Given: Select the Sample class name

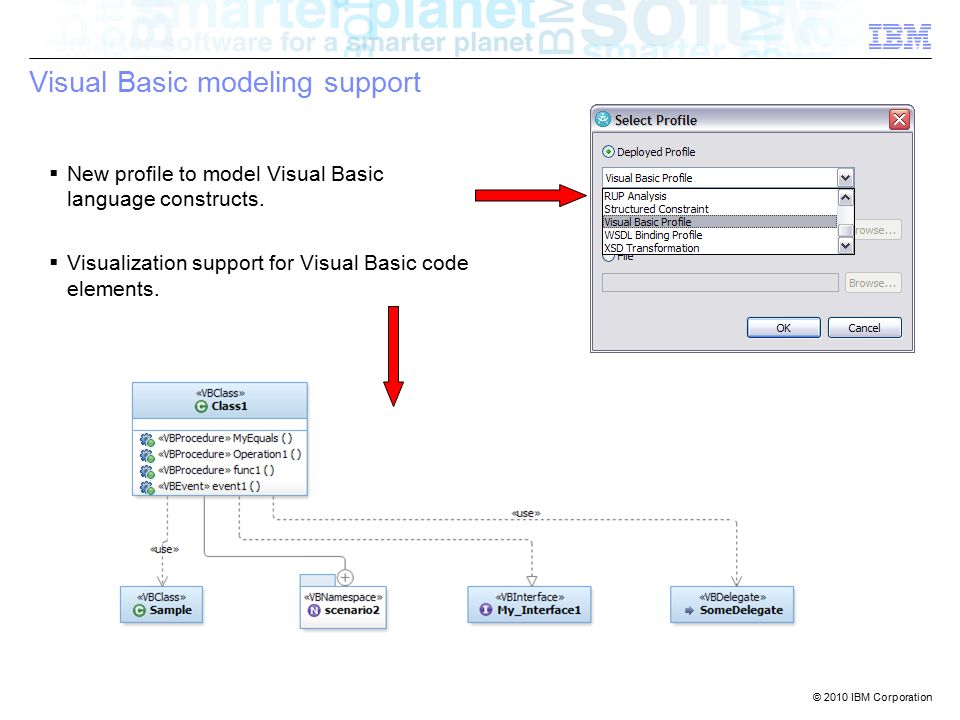Looking at the screenshot, I should [x=170, y=610].
